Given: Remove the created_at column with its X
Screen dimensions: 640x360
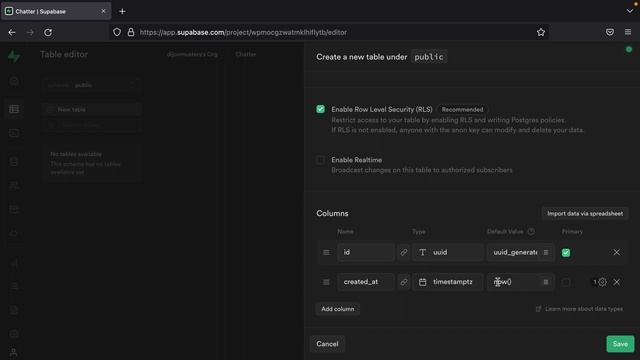Looking at the screenshot, I should point(616,282).
